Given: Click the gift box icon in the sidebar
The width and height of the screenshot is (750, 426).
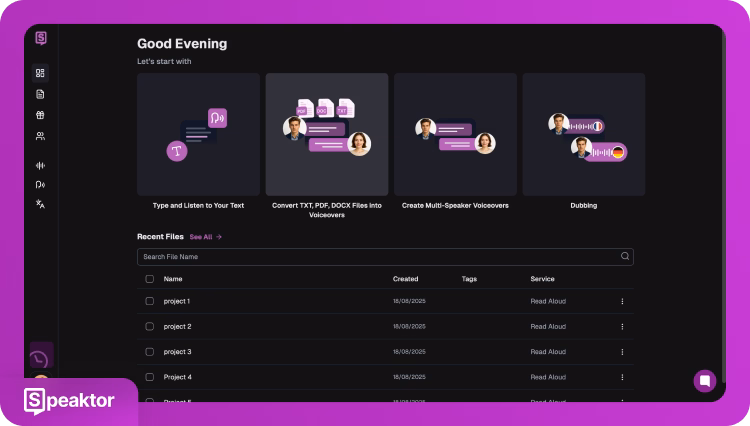Looking at the screenshot, I should click(40, 115).
